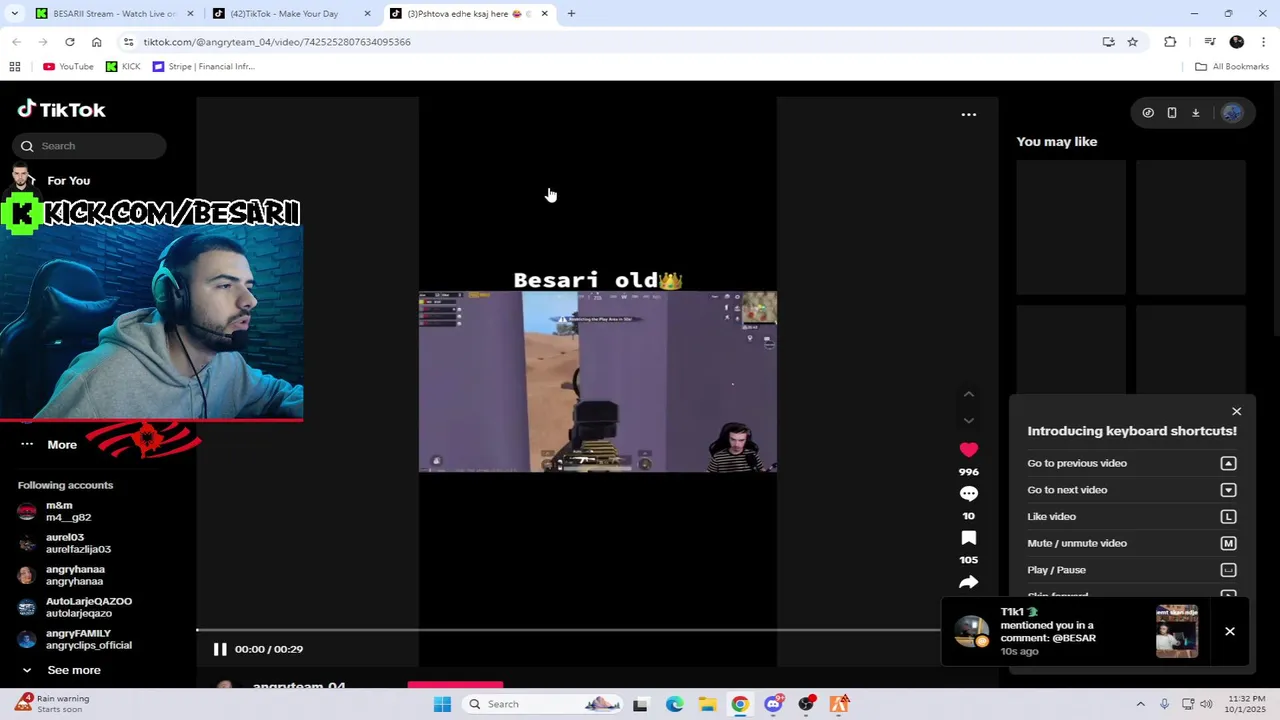Go to browser home page
This screenshot has height=720, width=1280.
click(96, 42)
